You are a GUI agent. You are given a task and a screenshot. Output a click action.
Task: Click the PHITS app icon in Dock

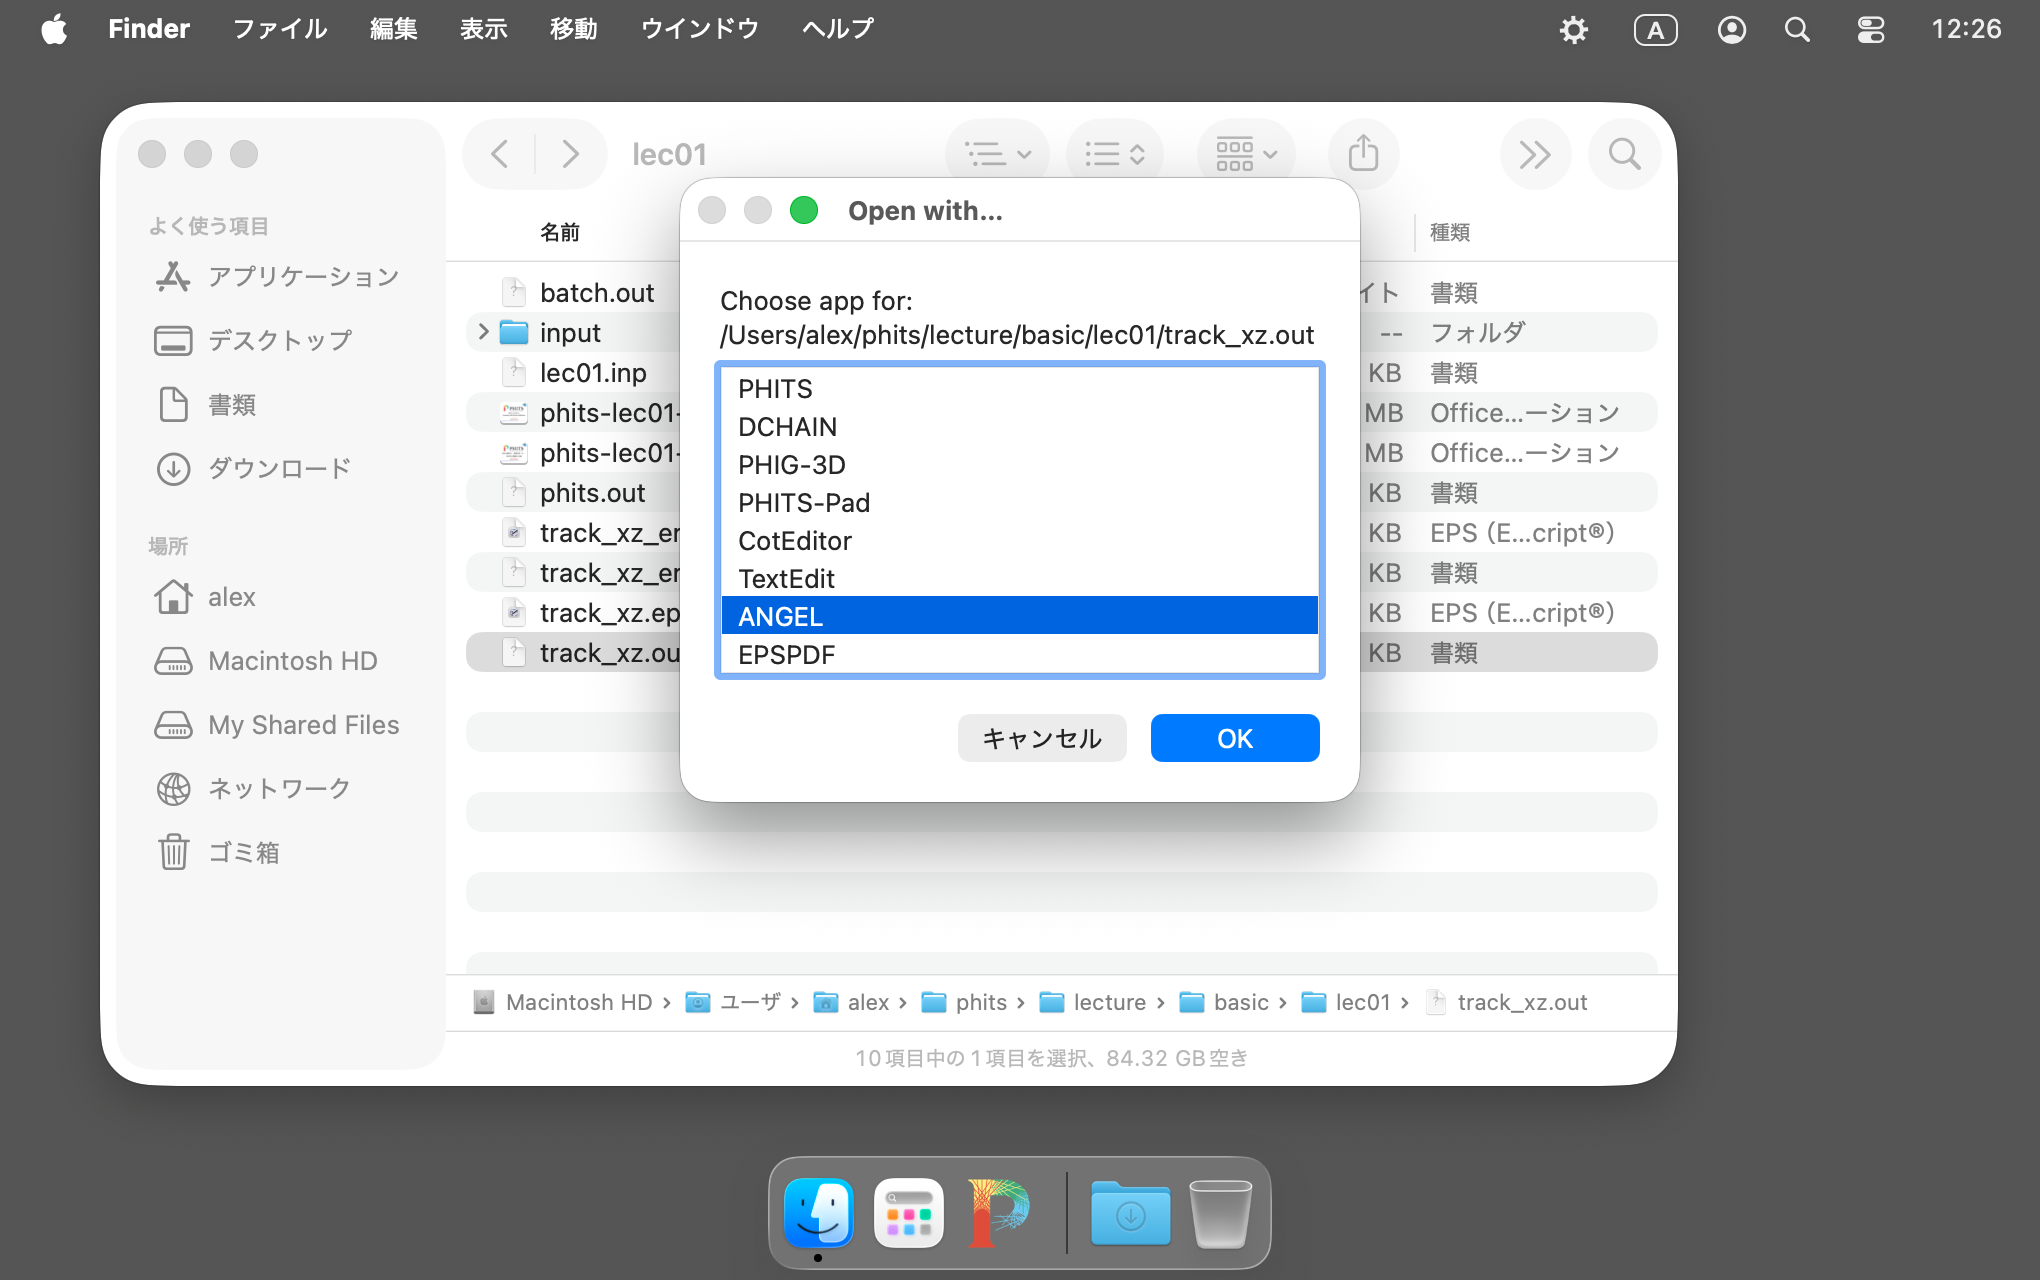click(x=999, y=1213)
